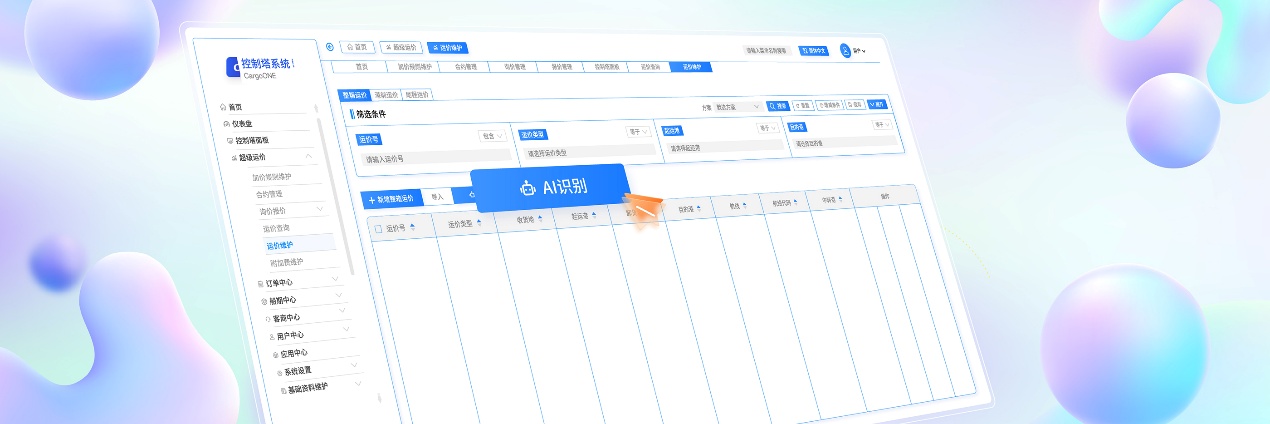Screen dimensions: 1270x424
Task: Click the 导入 import button
Action: pos(437,197)
